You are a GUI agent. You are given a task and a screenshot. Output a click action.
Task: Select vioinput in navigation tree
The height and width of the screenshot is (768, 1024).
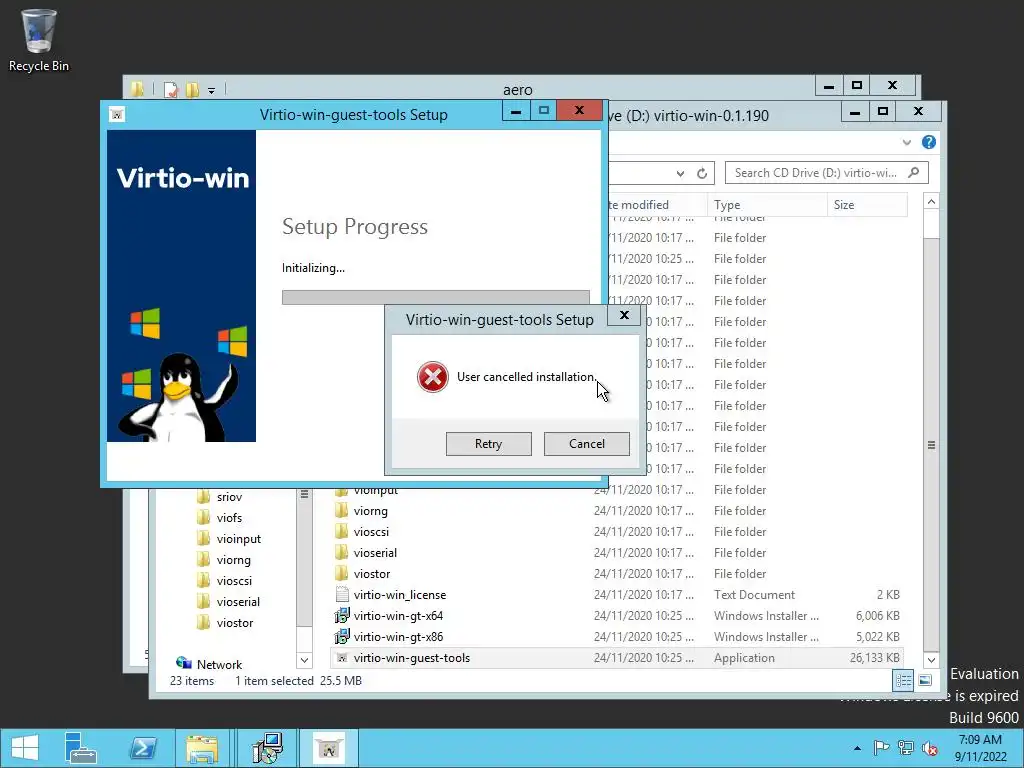tap(238, 539)
